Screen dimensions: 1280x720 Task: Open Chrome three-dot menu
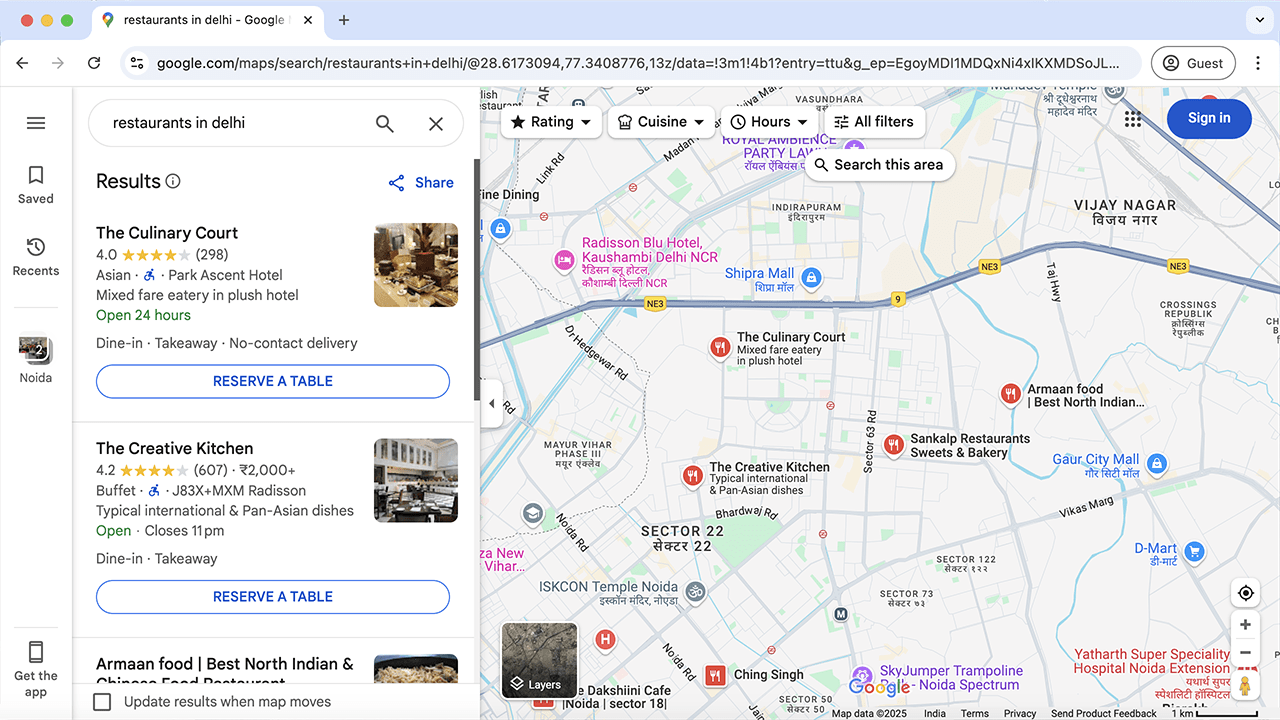(1258, 63)
